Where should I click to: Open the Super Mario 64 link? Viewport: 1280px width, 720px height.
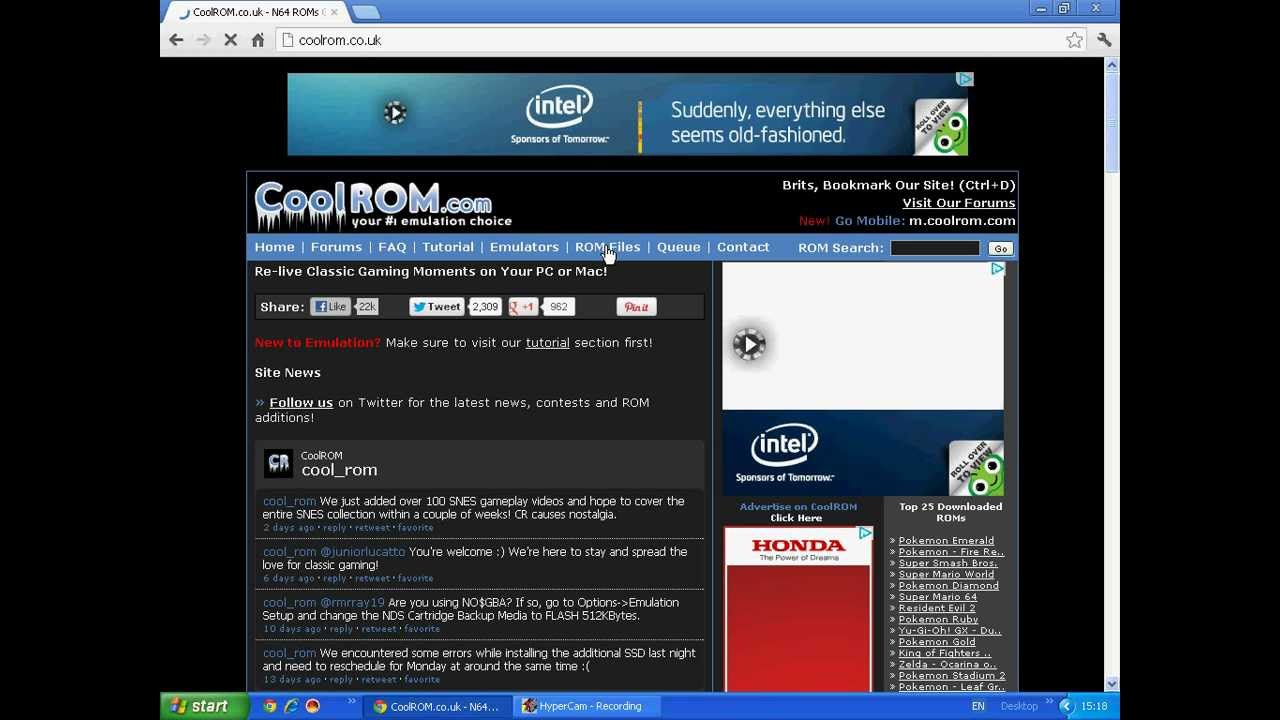pyautogui.click(x=937, y=597)
